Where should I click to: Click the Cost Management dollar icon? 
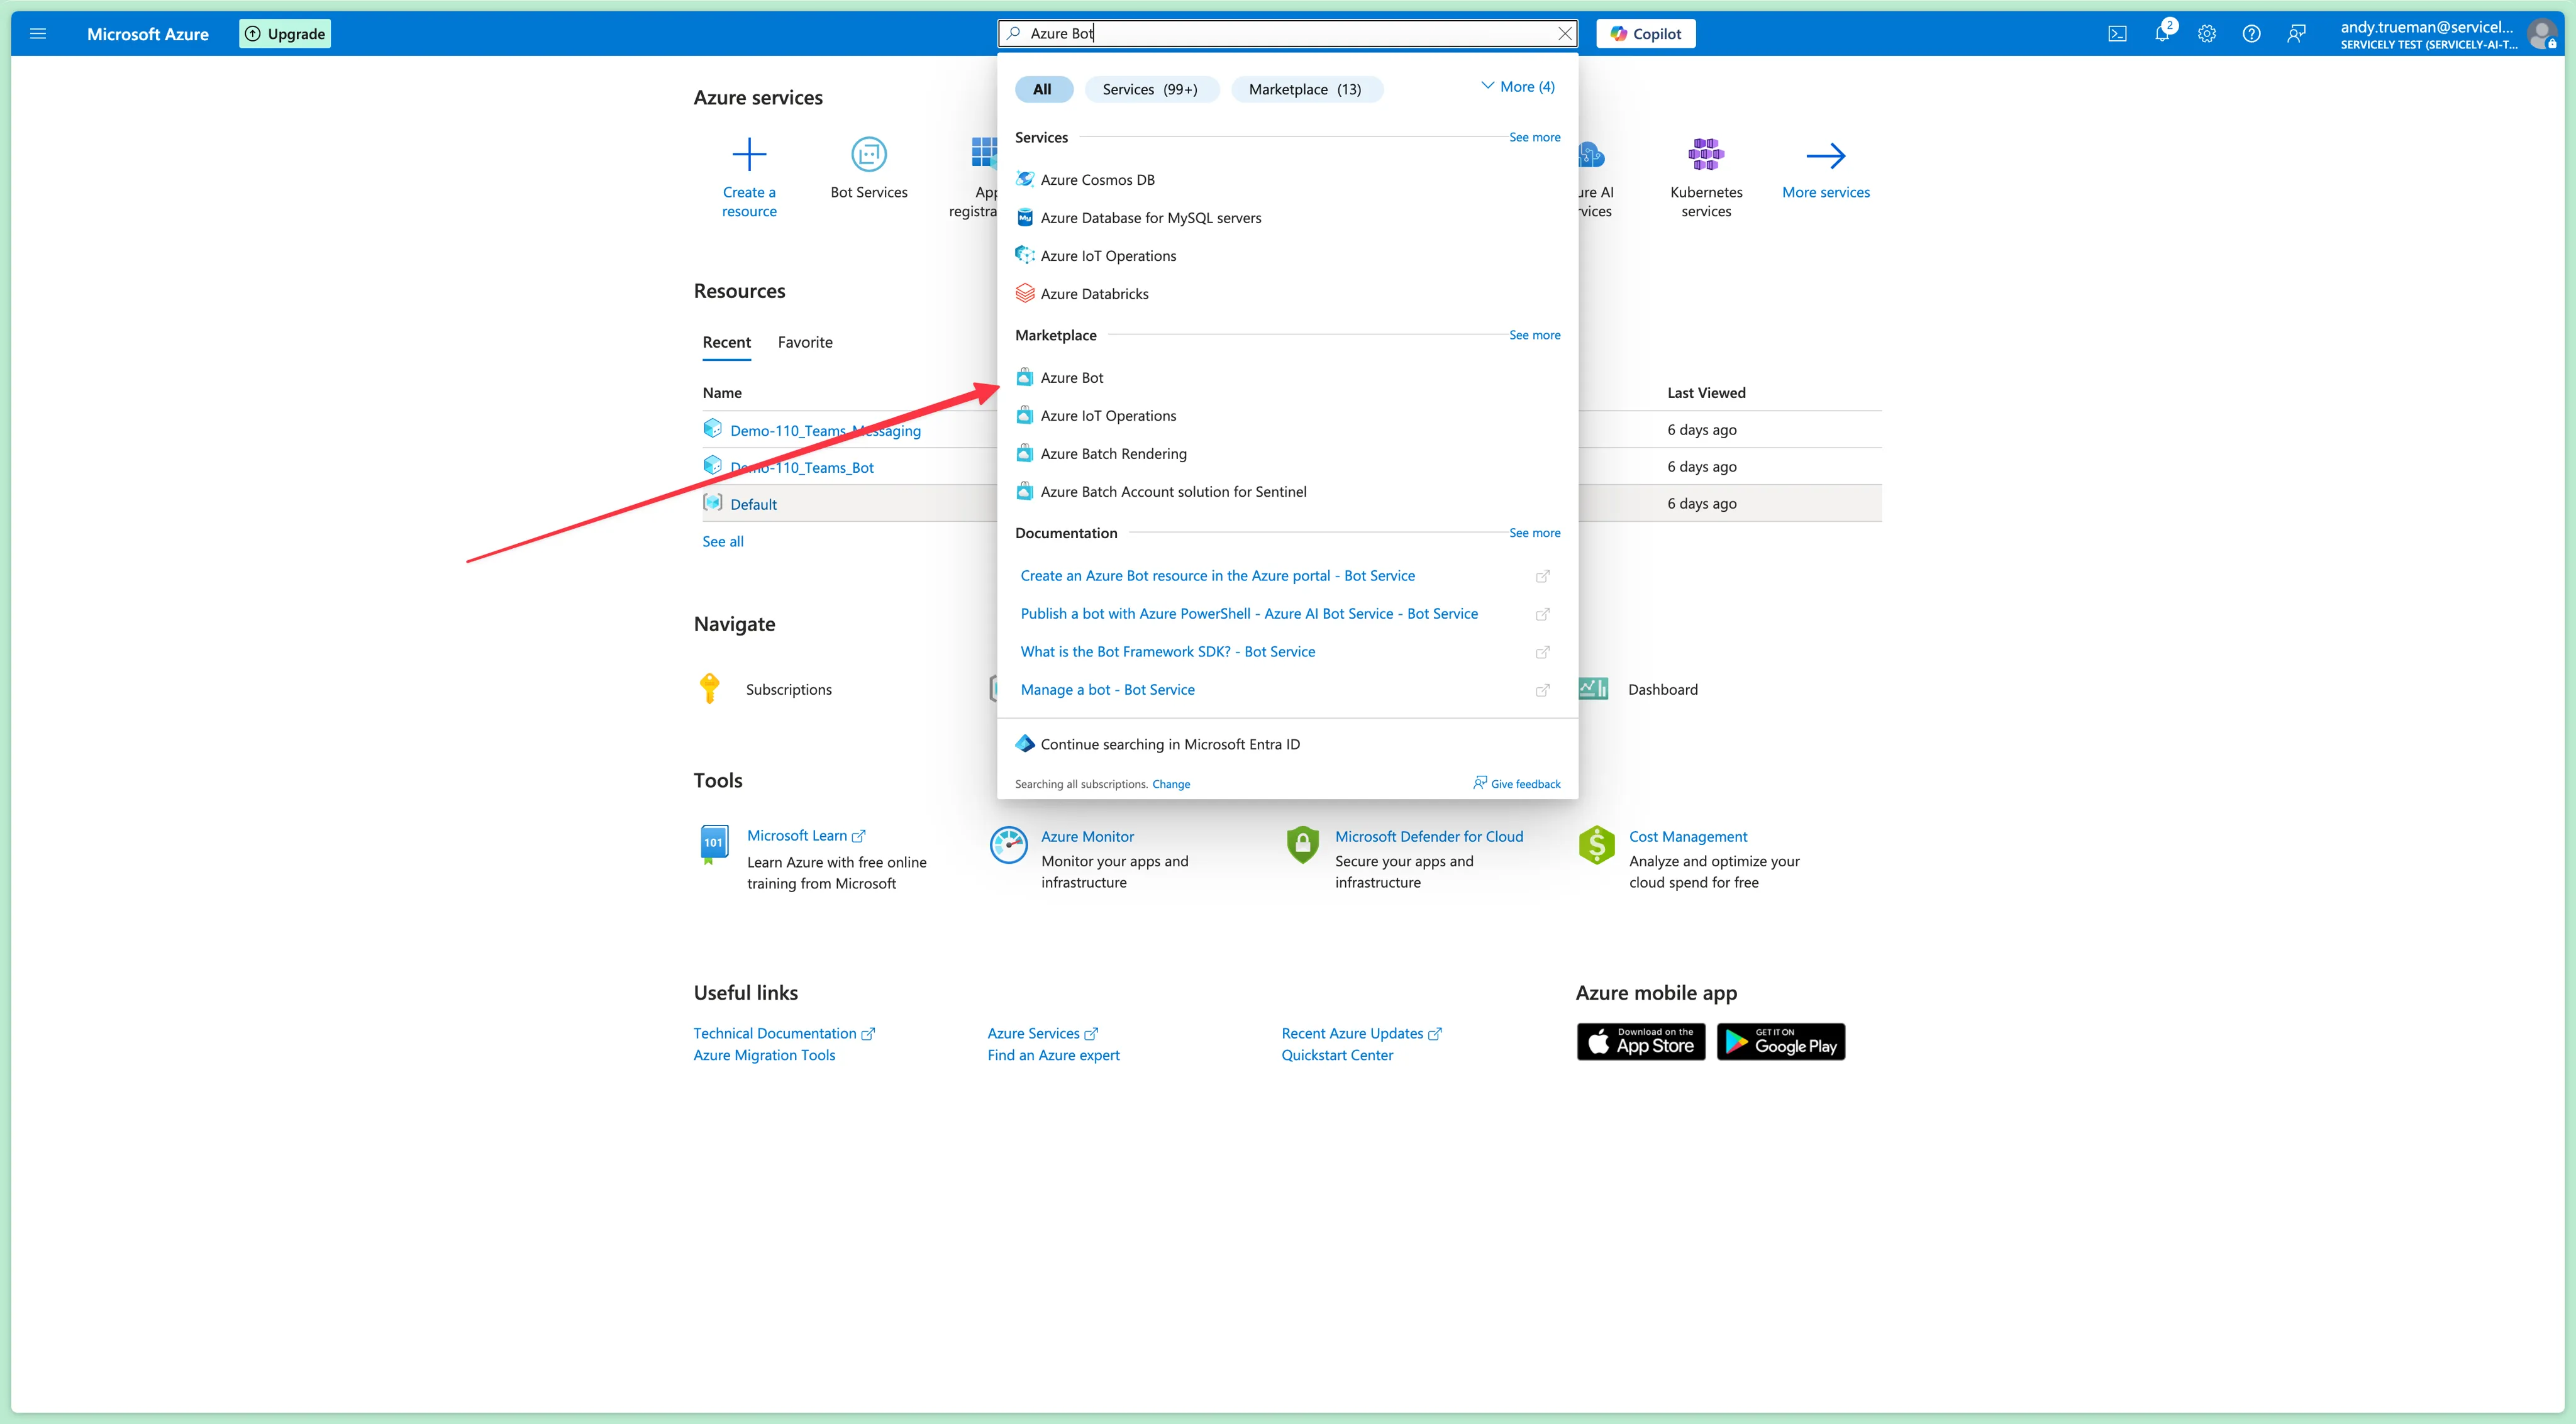point(1597,845)
